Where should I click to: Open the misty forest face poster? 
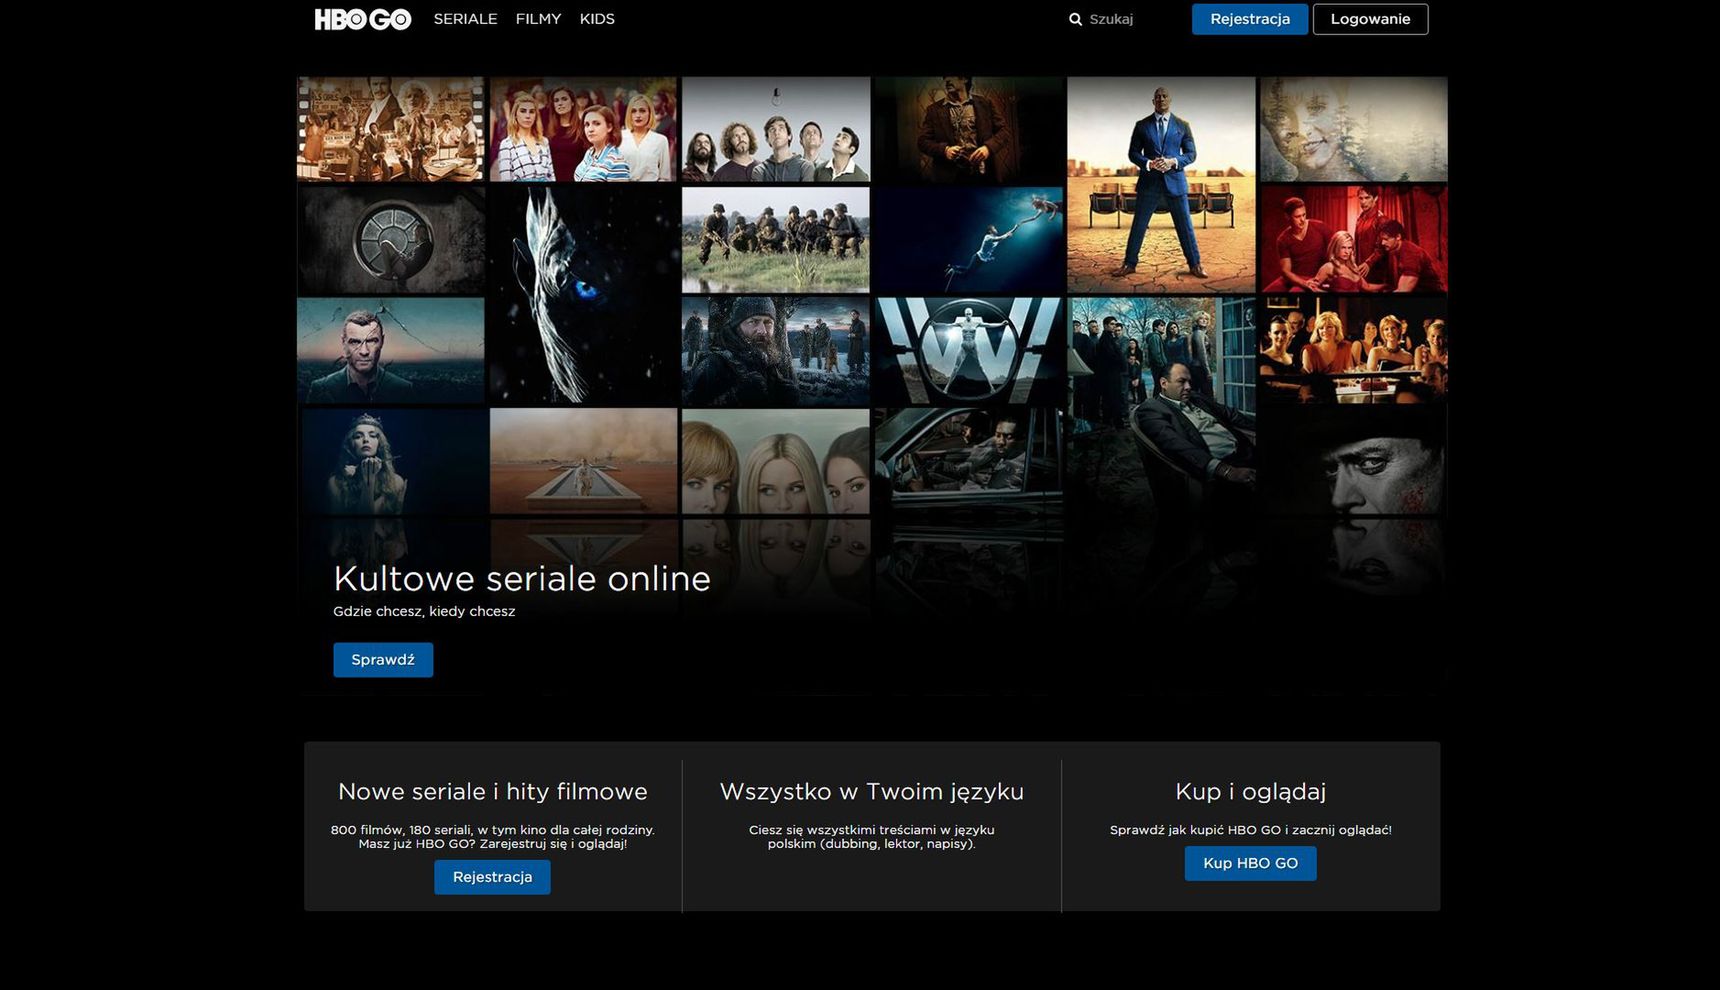pyautogui.click(x=1354, y=129)
